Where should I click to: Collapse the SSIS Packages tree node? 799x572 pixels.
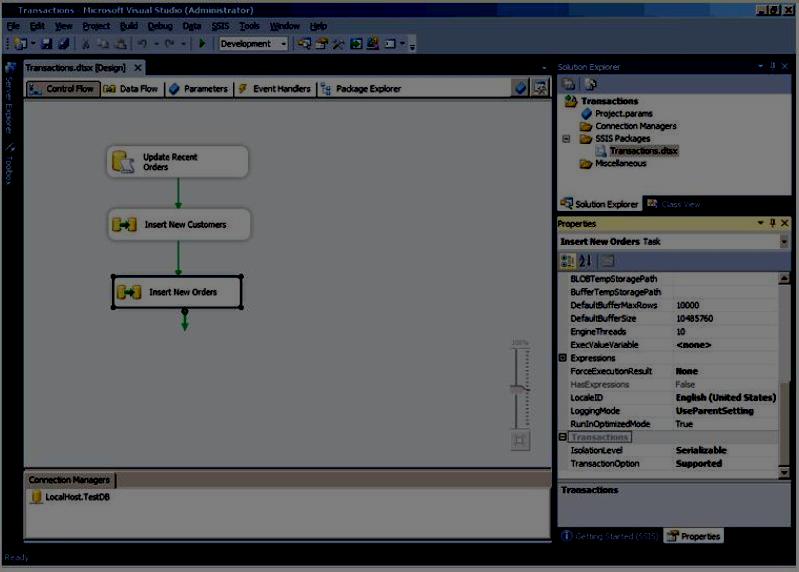[566, 139]
